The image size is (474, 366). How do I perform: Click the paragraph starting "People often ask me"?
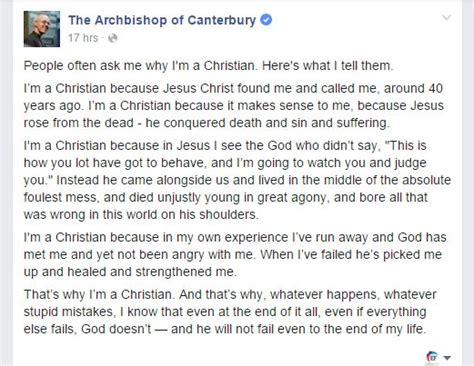pos(208,66)
